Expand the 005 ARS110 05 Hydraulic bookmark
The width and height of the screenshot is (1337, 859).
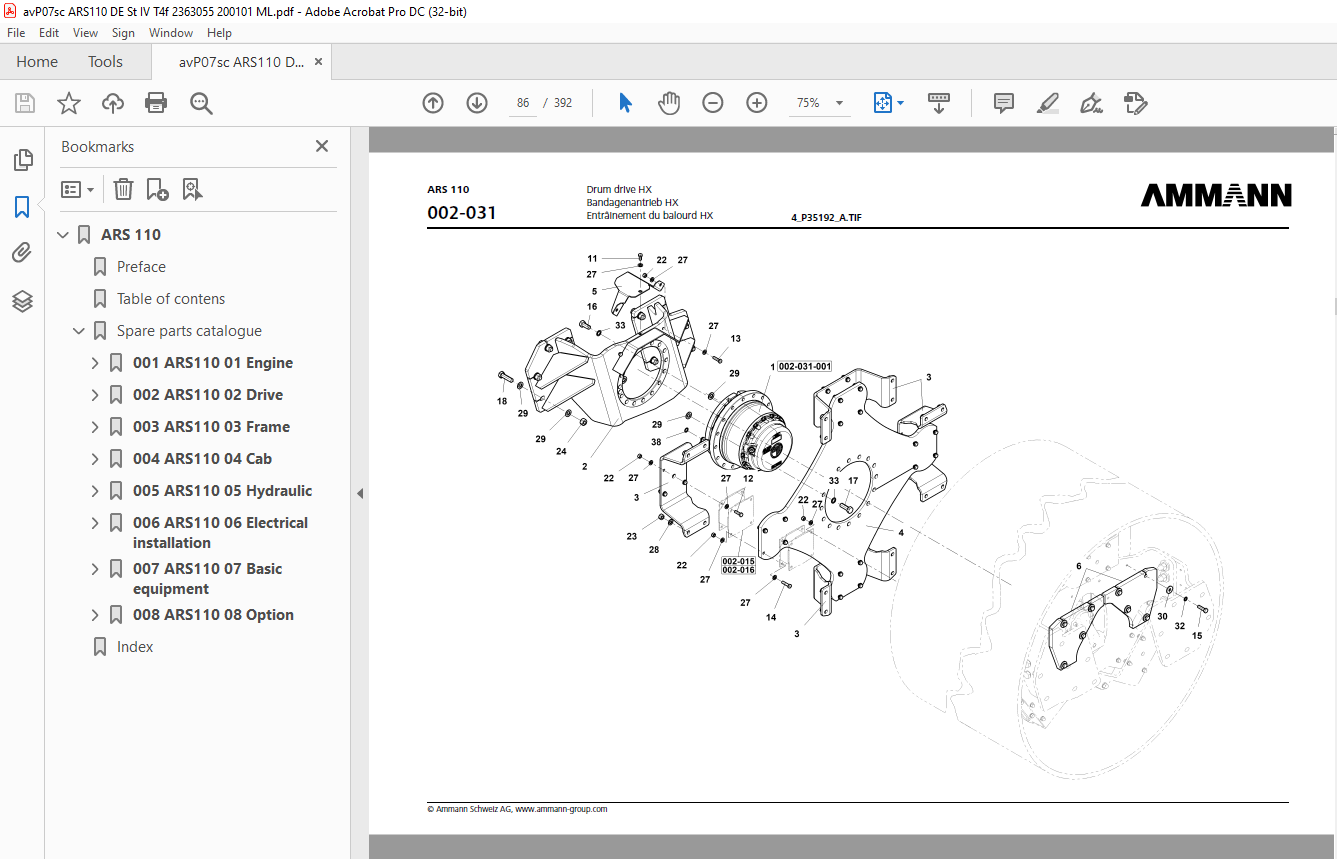pos(95,491)
